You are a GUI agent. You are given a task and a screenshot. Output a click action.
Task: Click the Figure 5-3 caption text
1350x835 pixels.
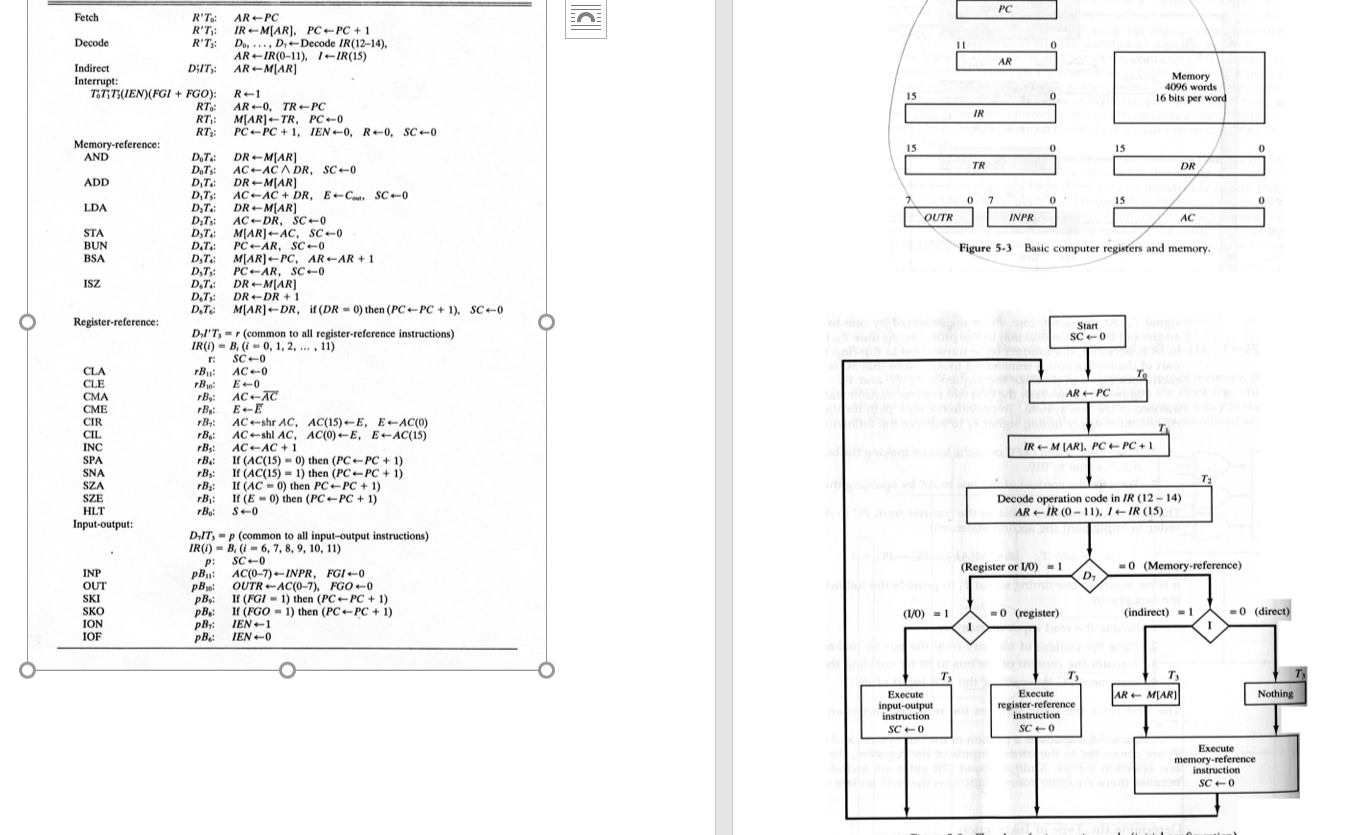[x=1085, y=248]
